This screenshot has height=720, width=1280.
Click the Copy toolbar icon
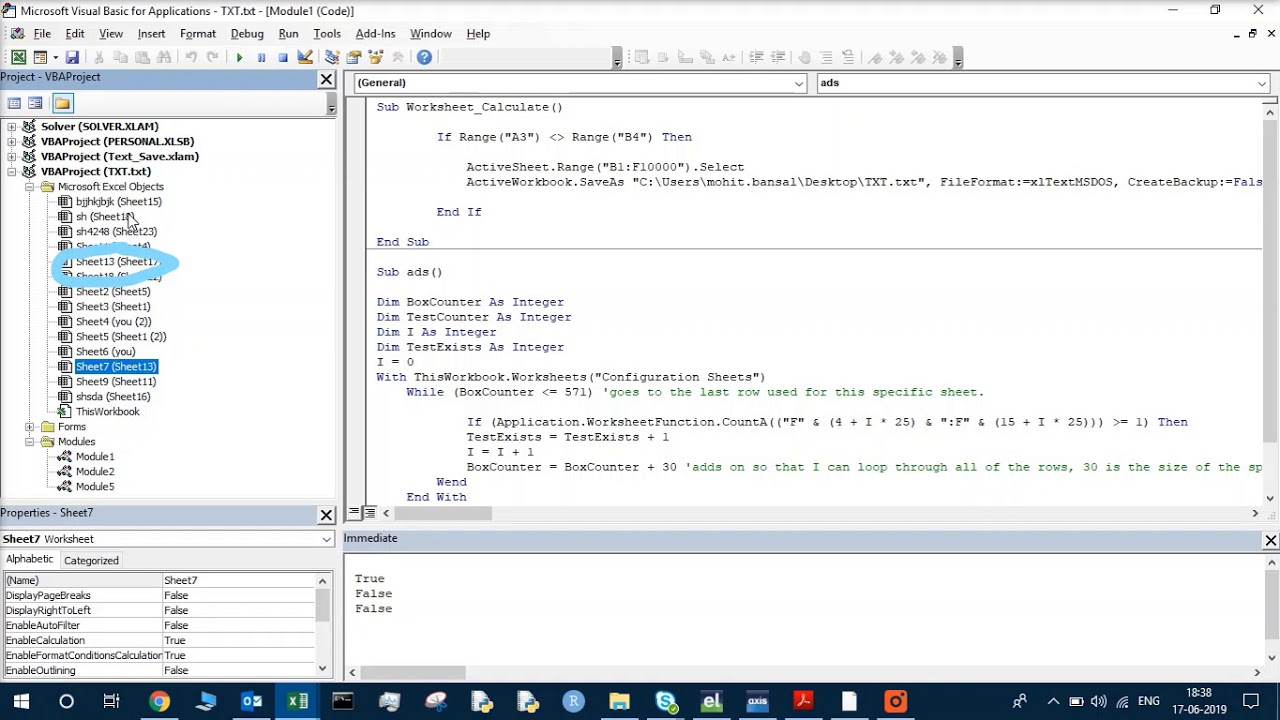(120, 57)
